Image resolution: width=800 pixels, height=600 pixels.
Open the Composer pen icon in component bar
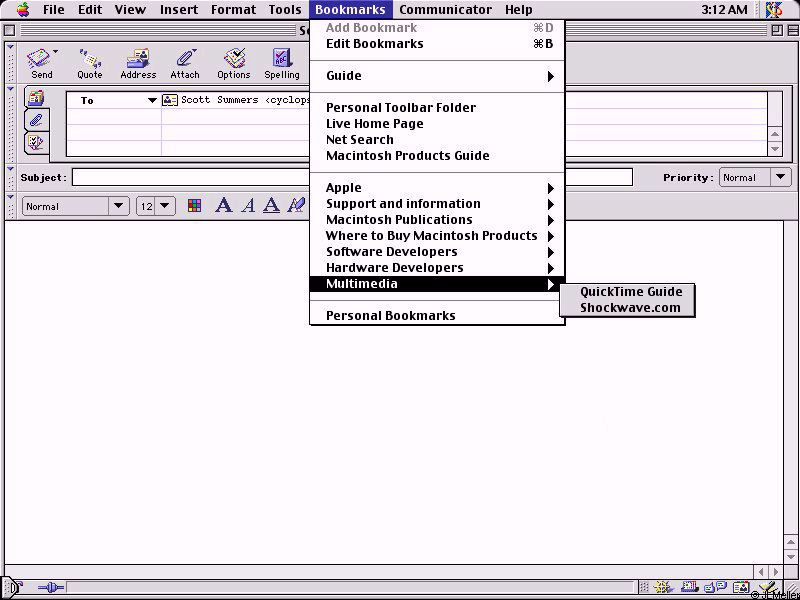[767, 588]
